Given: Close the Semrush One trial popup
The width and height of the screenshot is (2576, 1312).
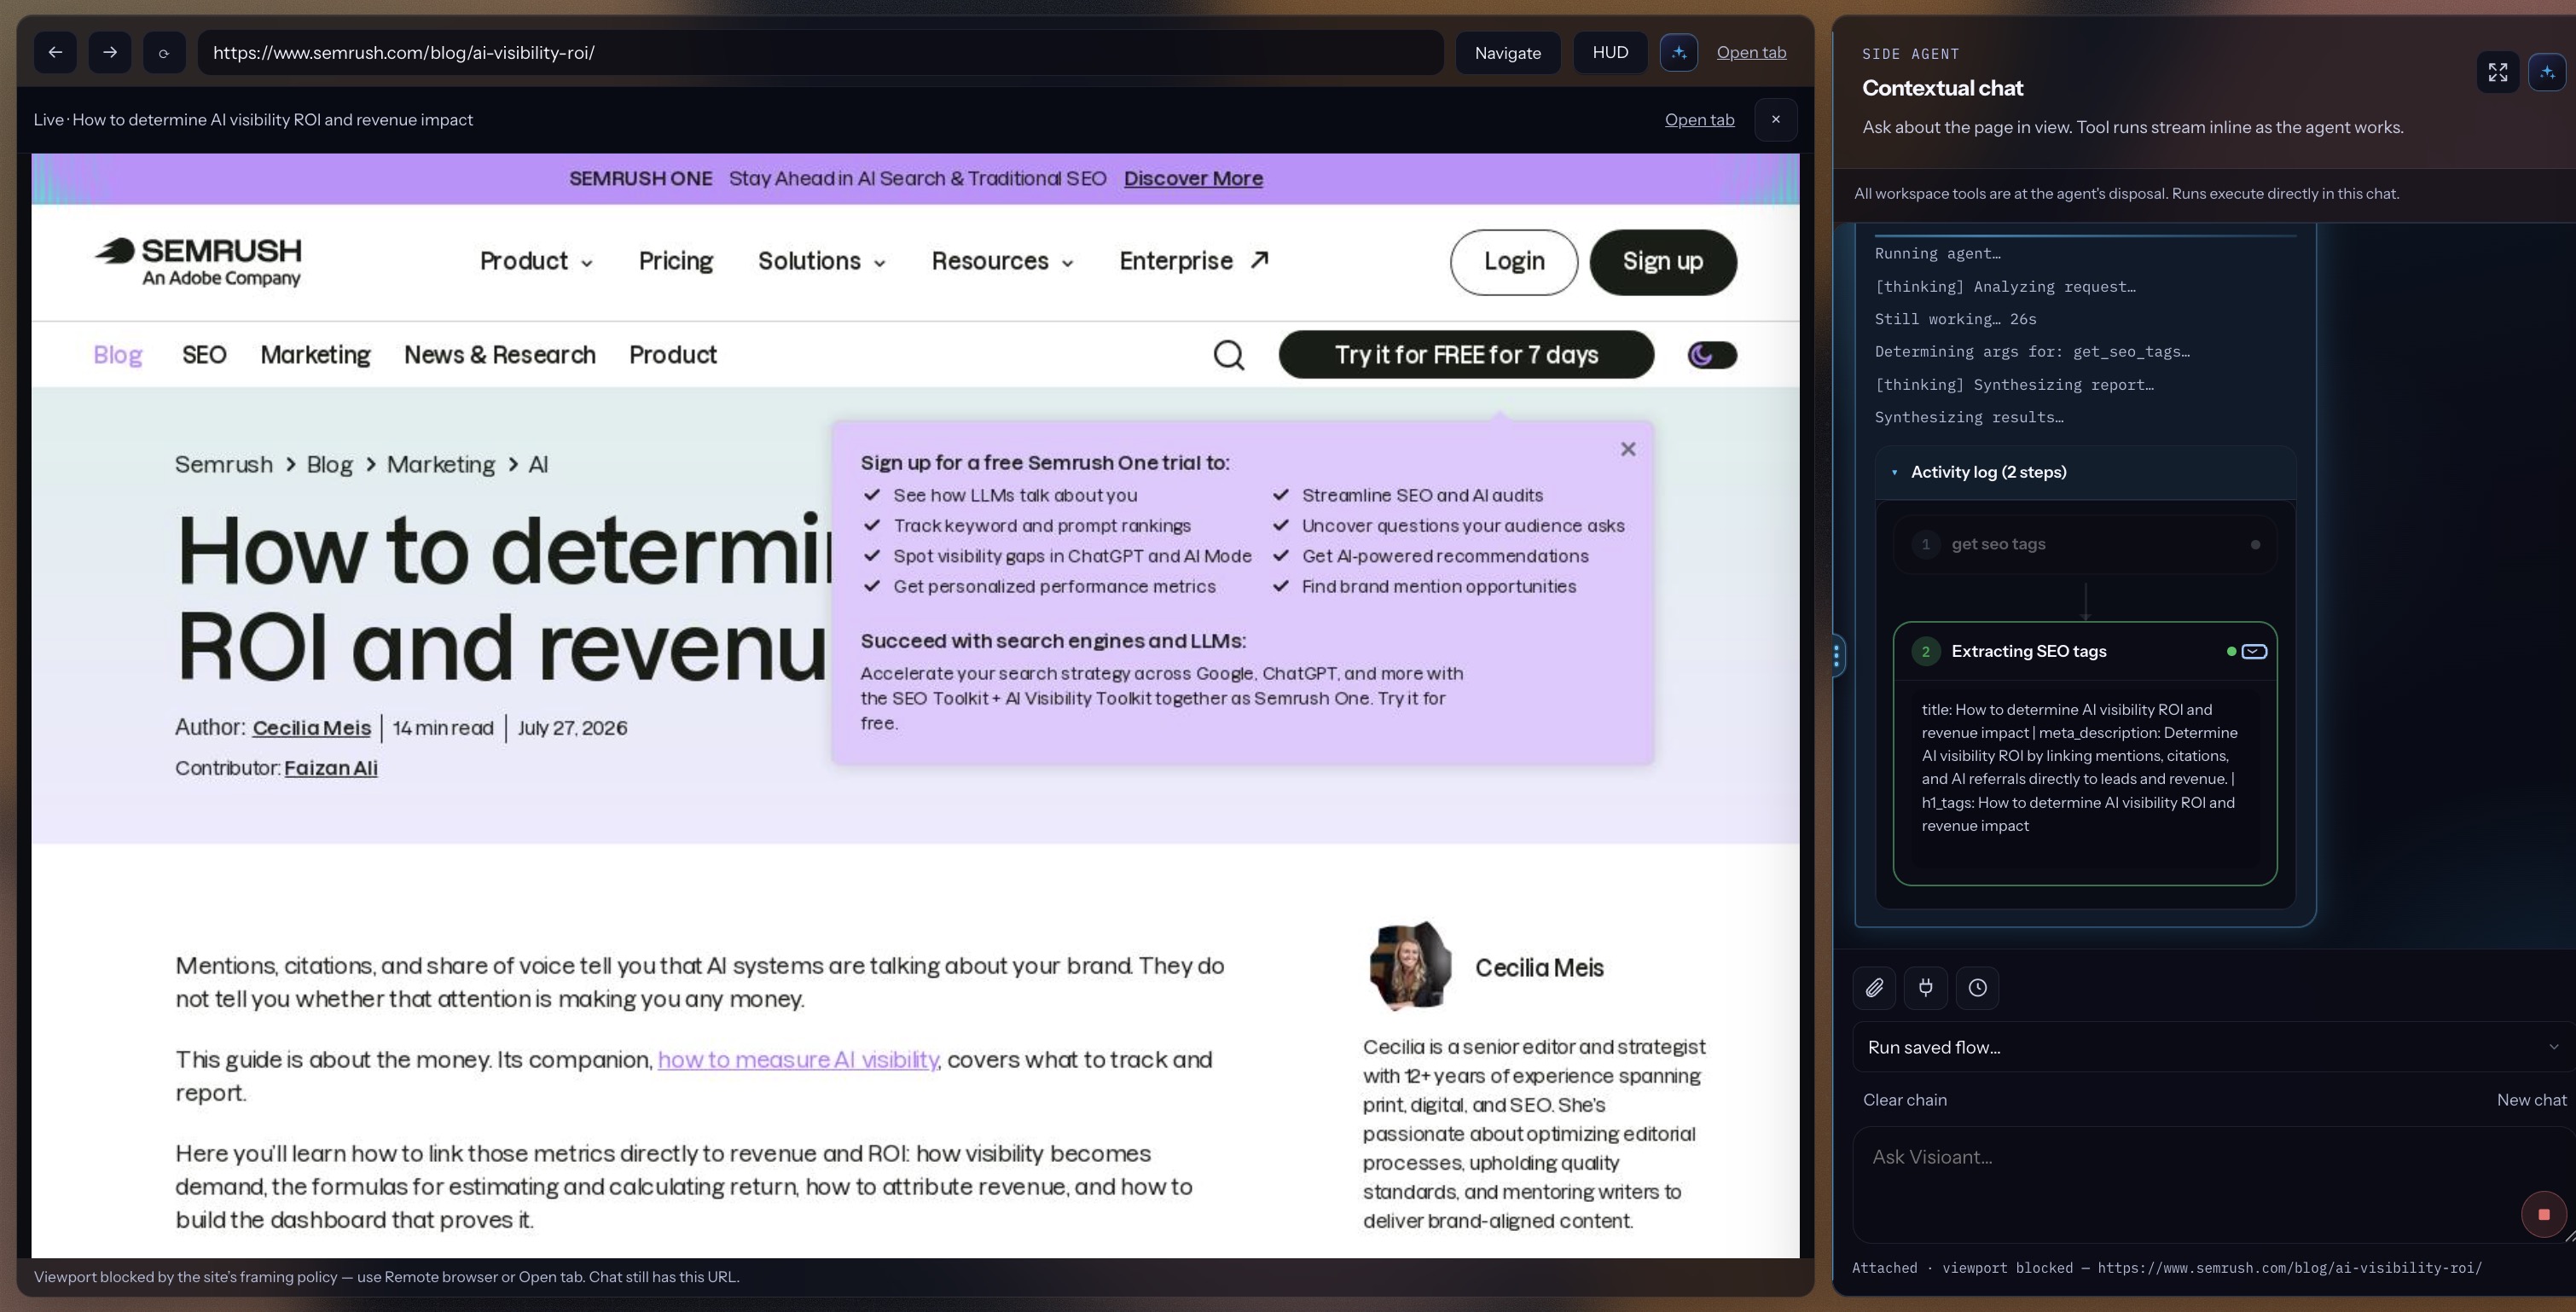Looking at the screenshot, I should click(1627, 449).
